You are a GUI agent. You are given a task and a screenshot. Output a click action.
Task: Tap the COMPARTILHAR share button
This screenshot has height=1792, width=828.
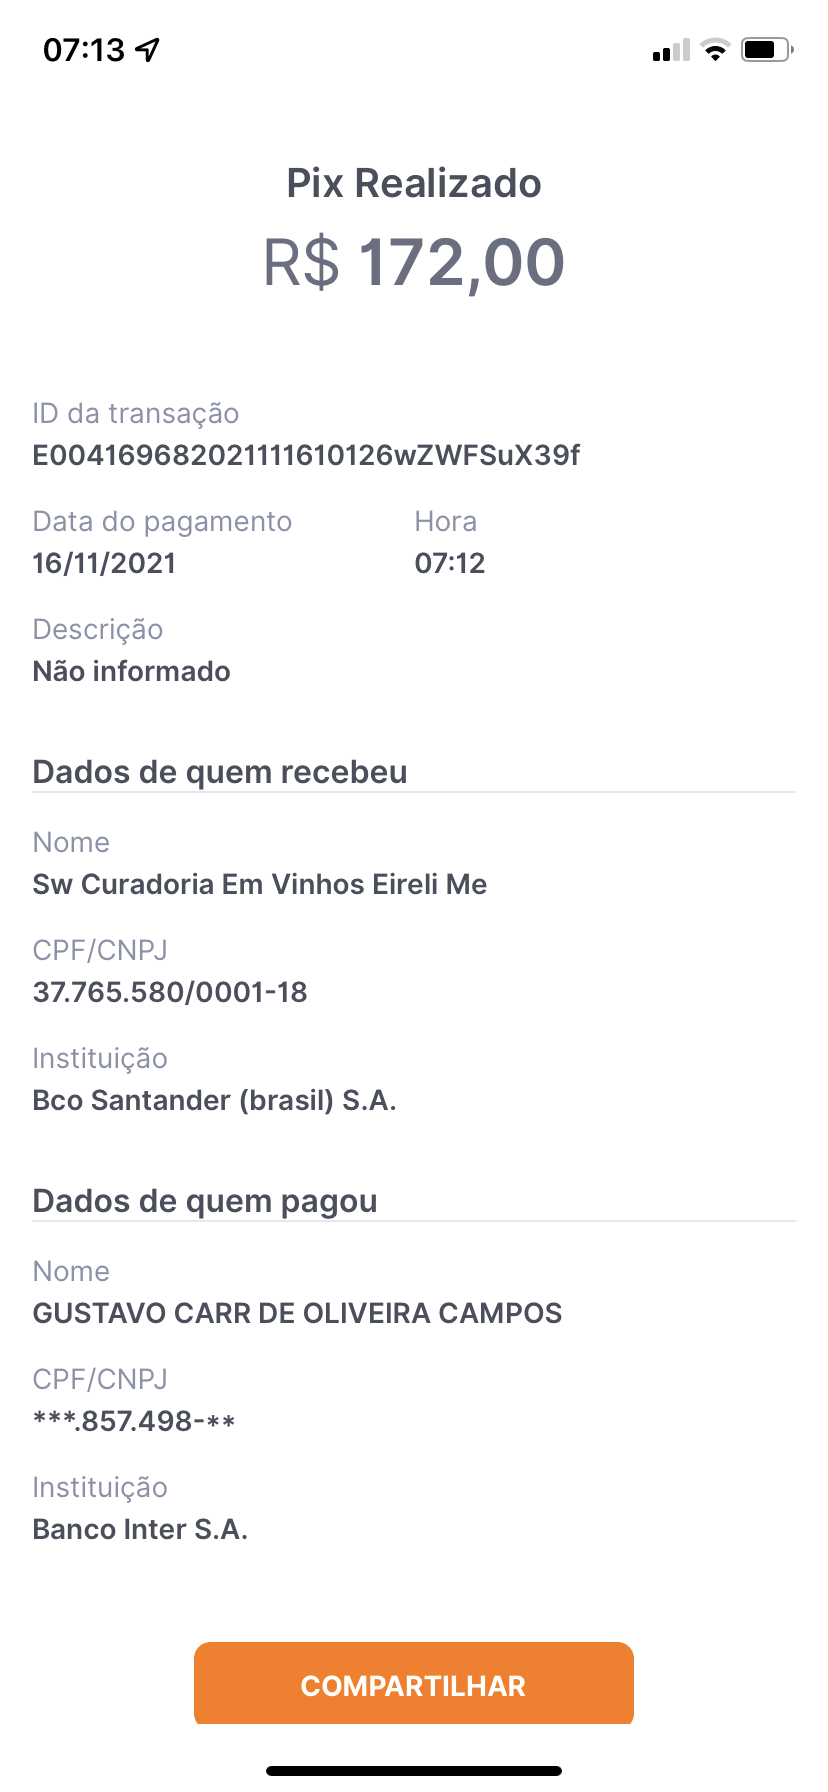tap(413, 1685)
